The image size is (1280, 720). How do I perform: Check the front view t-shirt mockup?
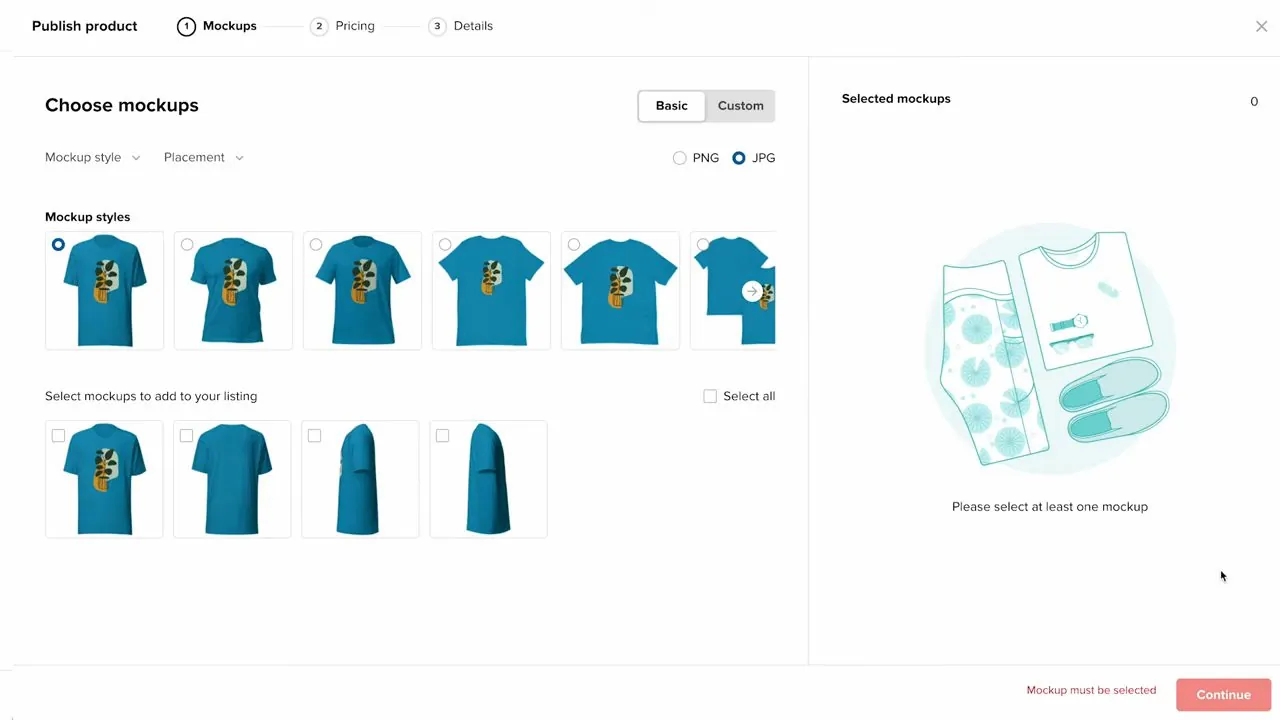click(x=58, y=435)
